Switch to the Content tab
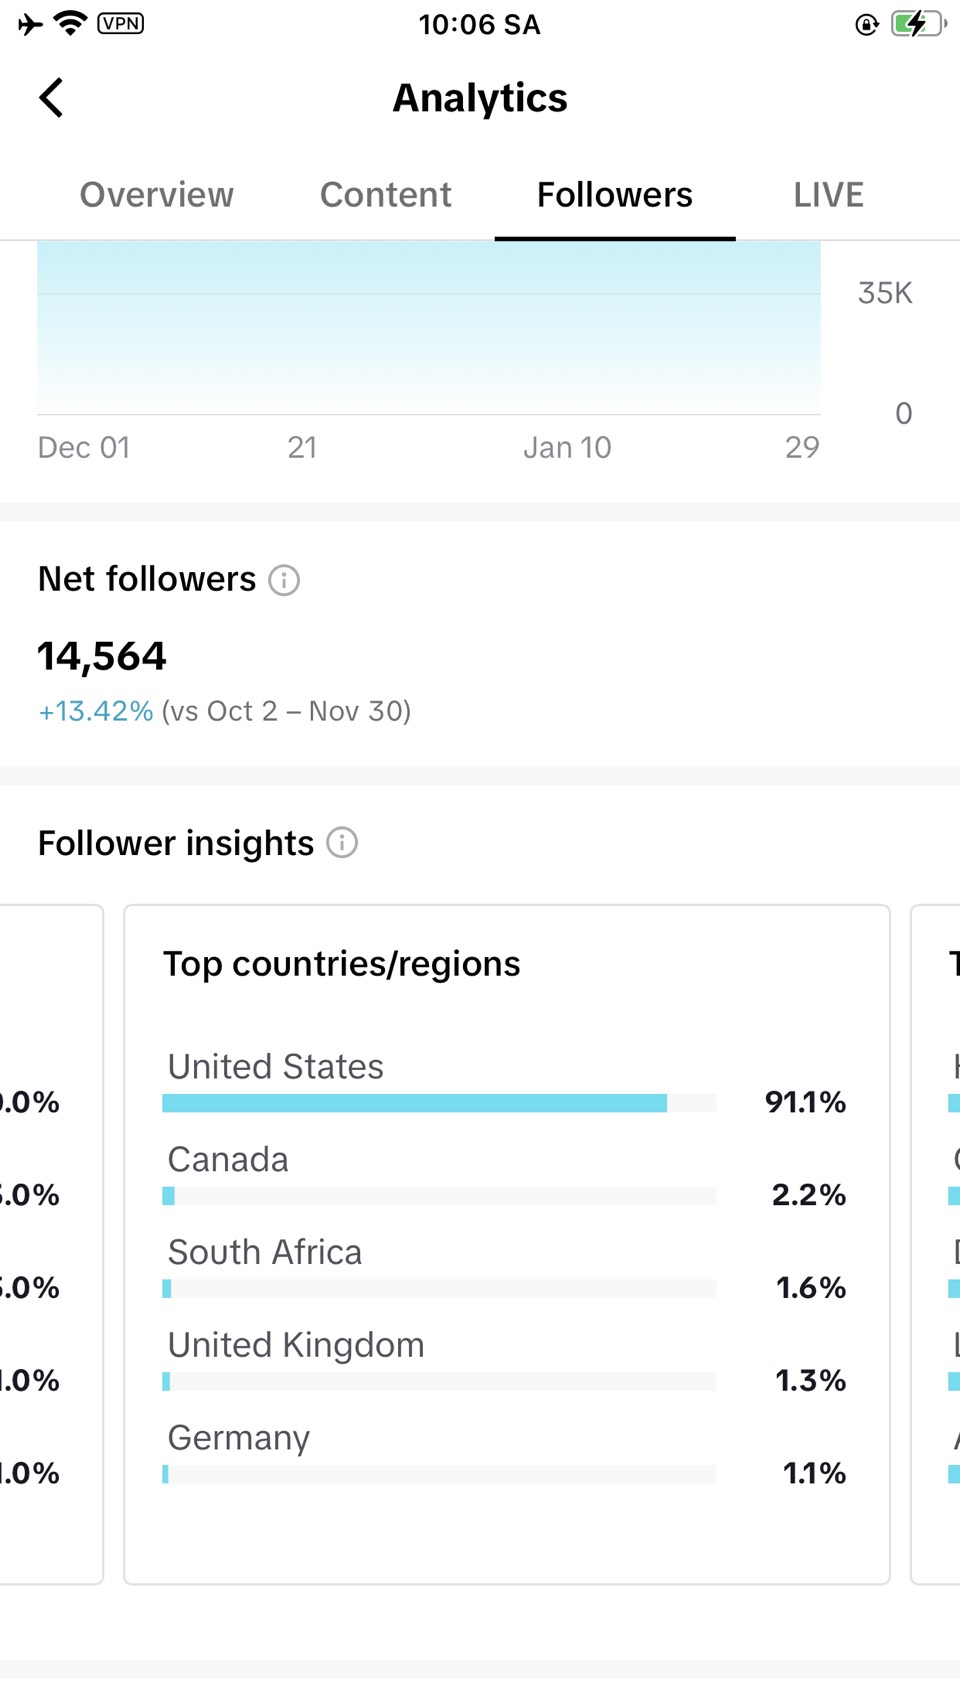Screen dimensions: 960x1707 click(x=385, y=195)
